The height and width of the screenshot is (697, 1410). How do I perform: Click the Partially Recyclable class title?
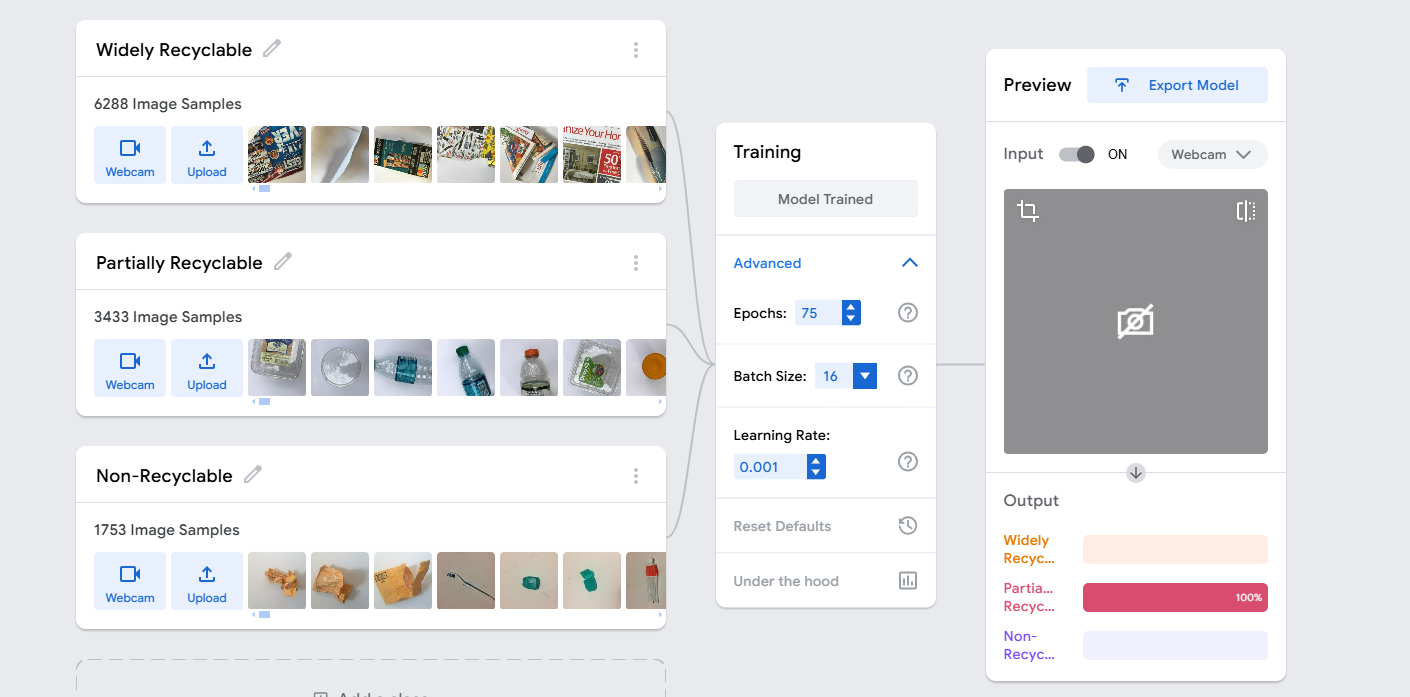click(179, 263)
